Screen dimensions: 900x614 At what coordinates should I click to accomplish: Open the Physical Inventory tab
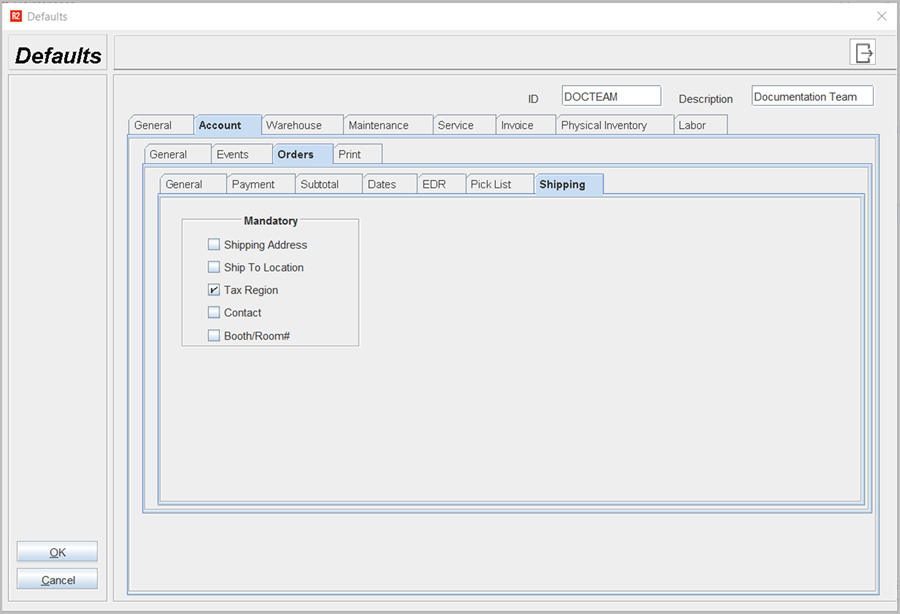(x=615, y=125)
